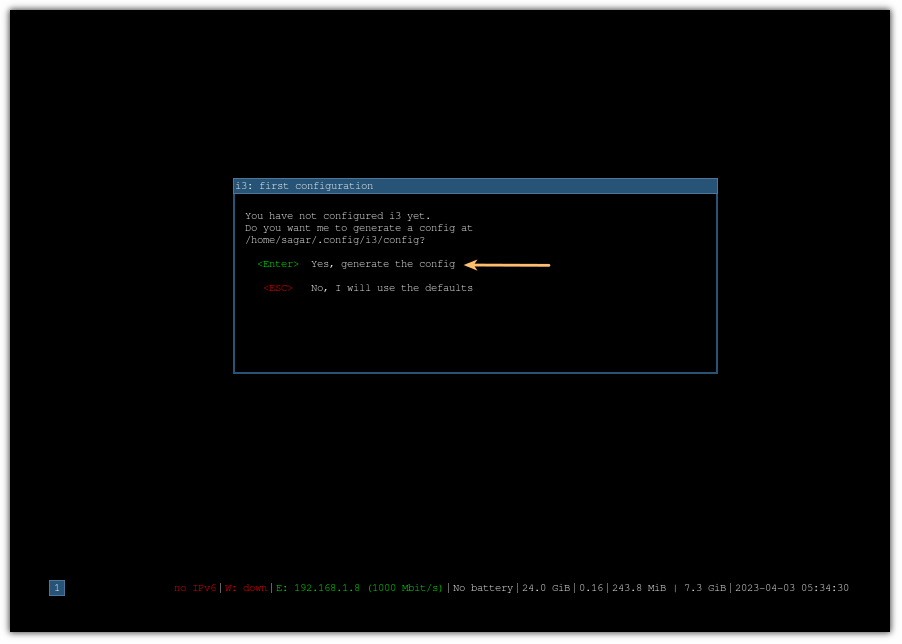This screenshot has width=902, height=644.
Task: Select workspace 1 in the i3 bar
Action: 57,588
